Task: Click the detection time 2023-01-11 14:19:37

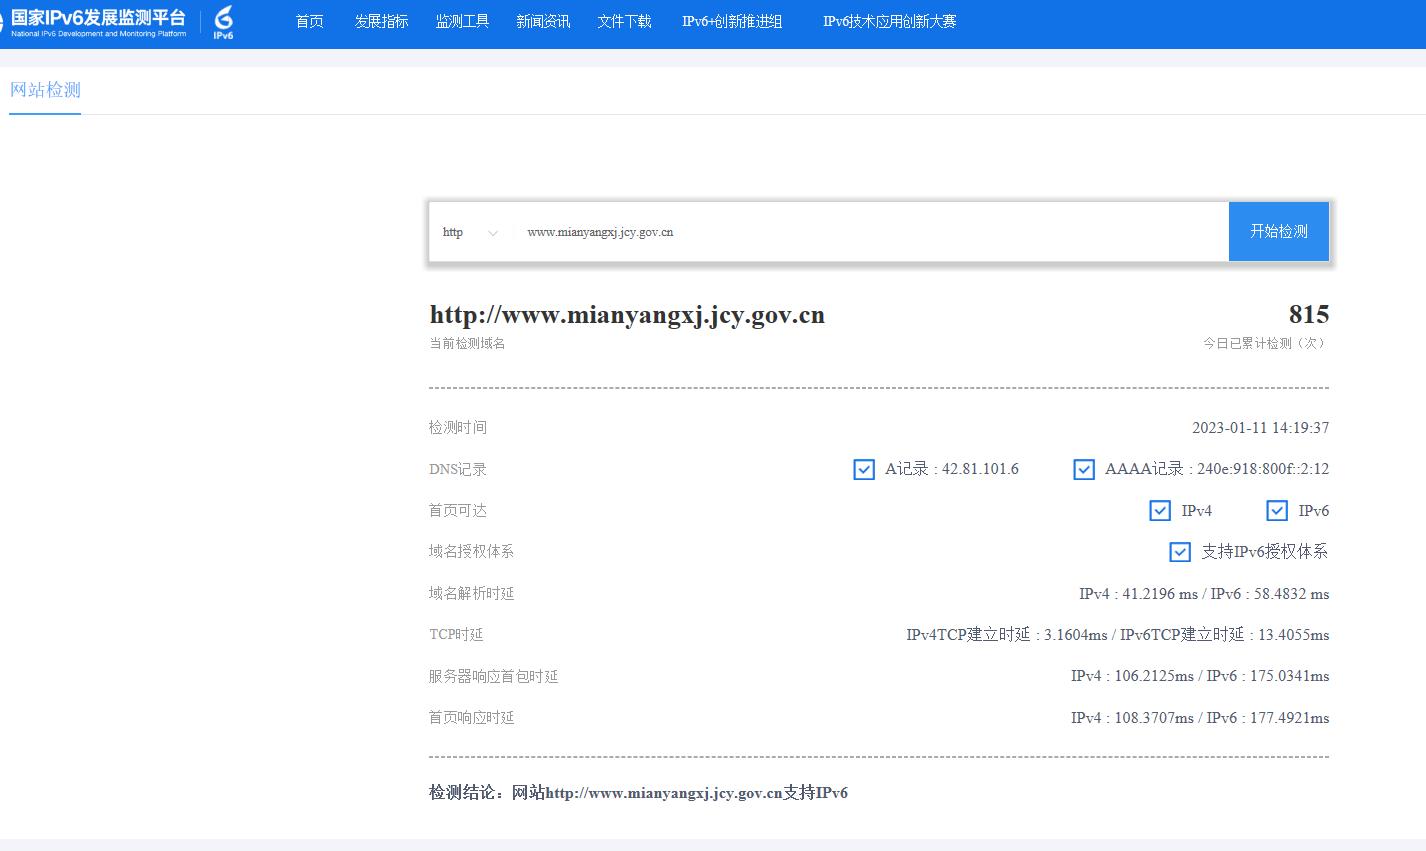Action: [x=1260, y=428]
